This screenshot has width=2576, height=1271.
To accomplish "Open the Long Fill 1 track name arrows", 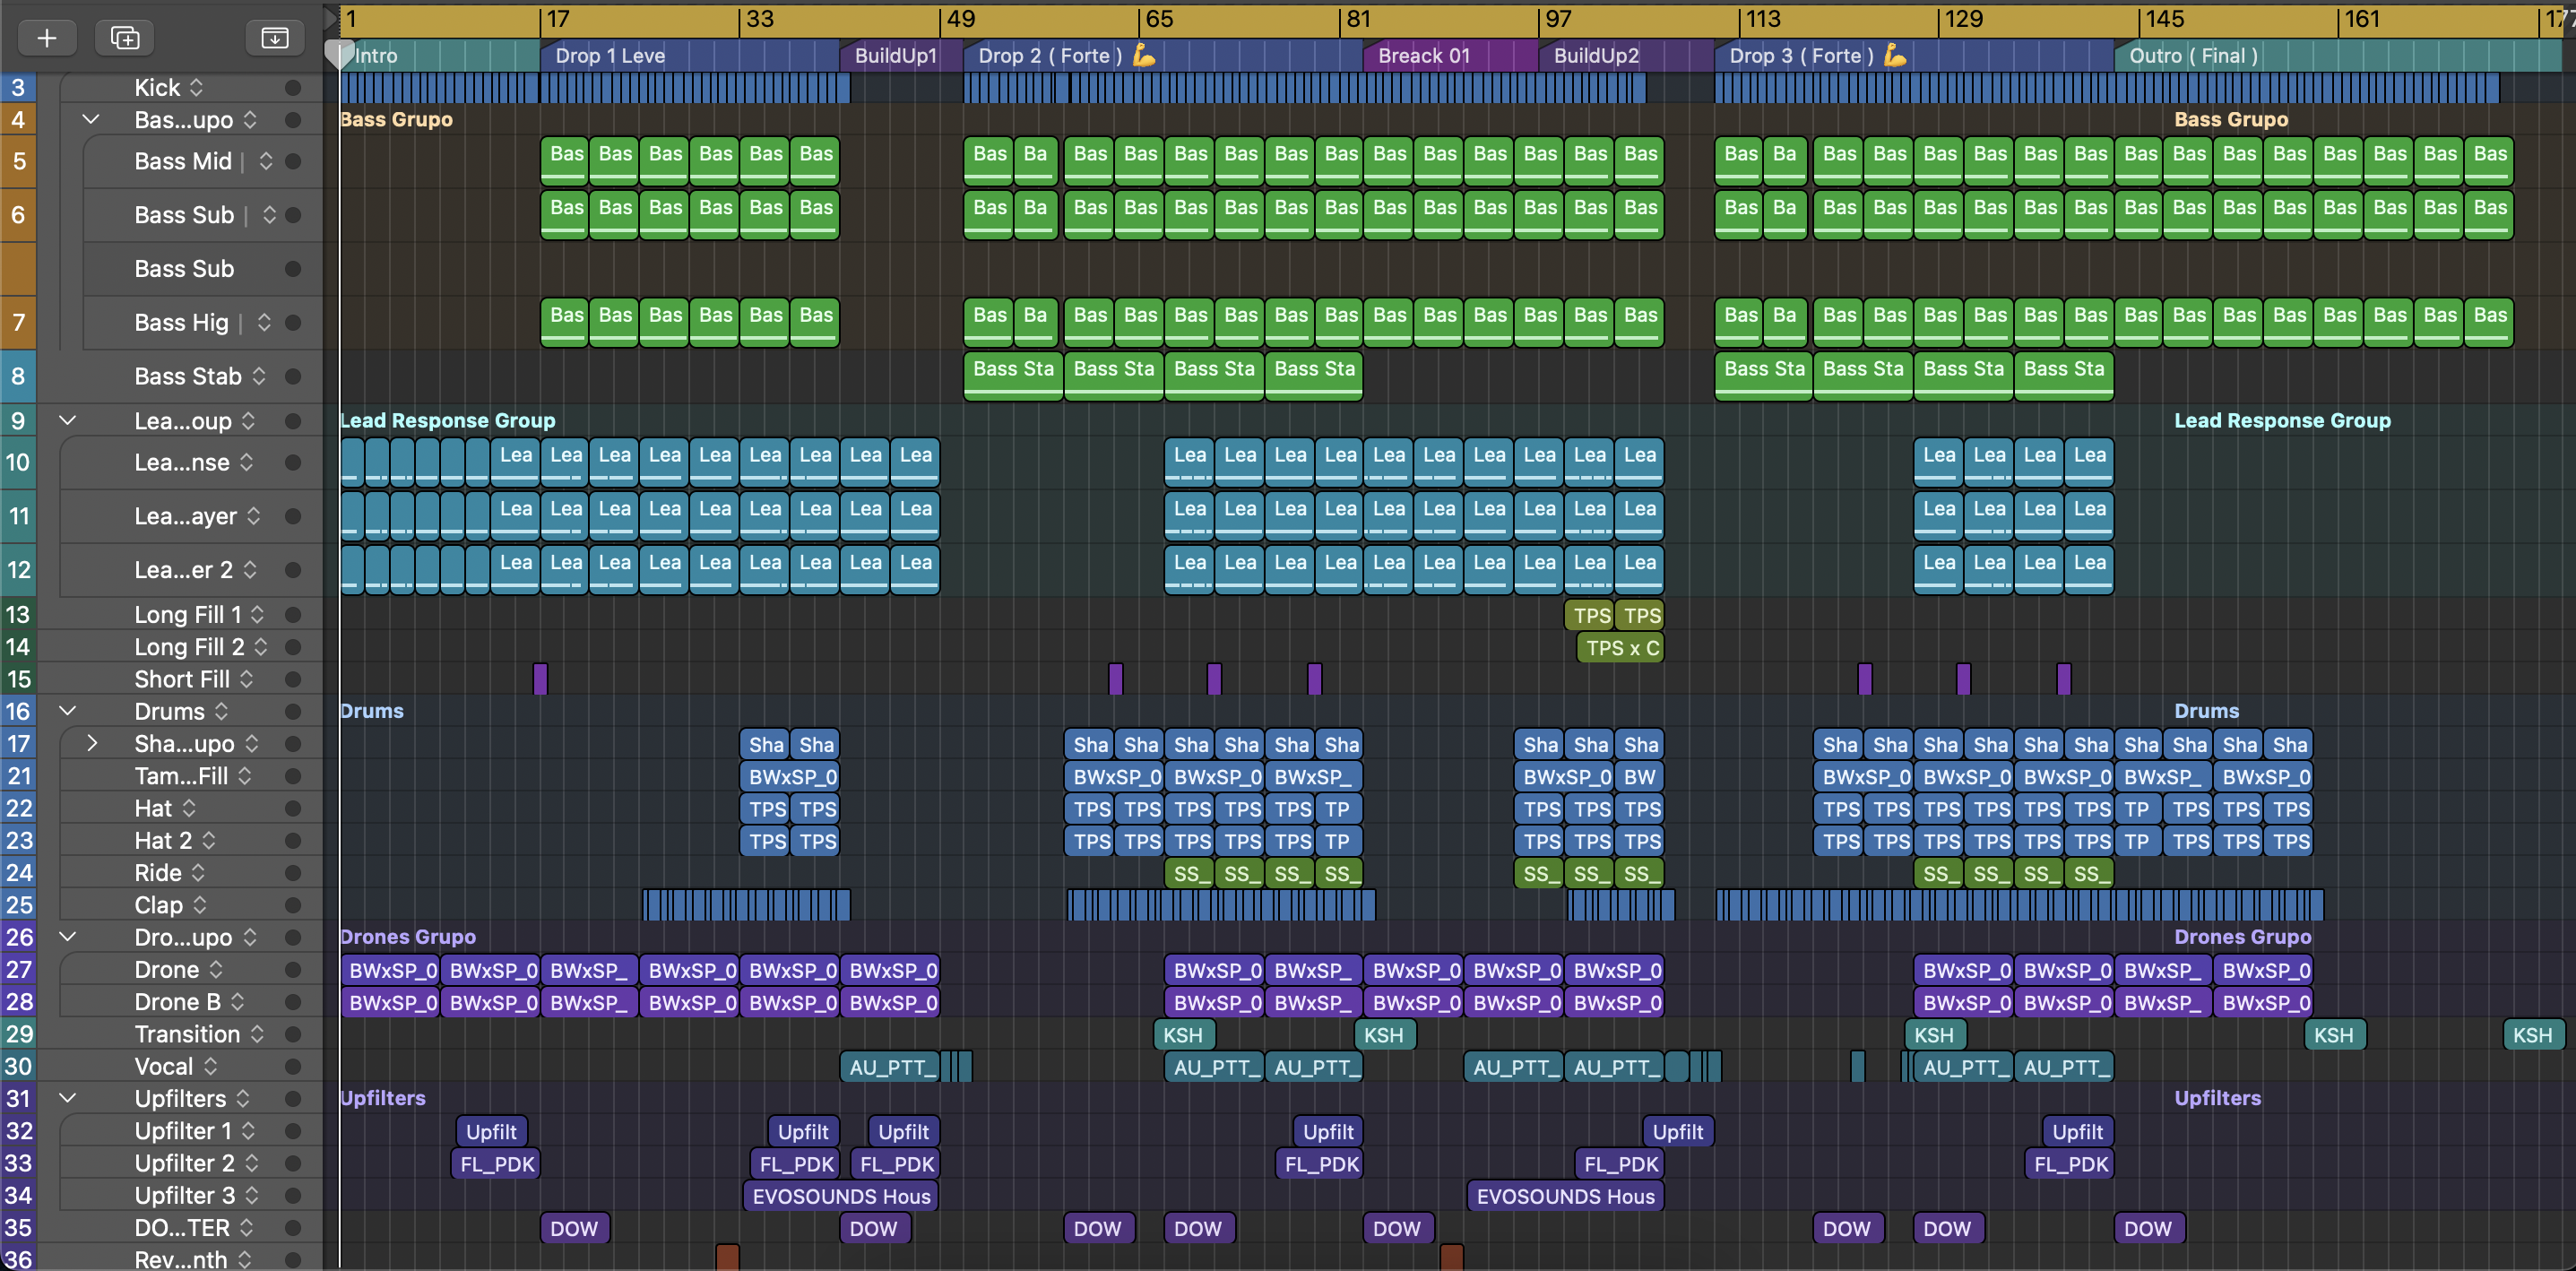I will point(257,614).
